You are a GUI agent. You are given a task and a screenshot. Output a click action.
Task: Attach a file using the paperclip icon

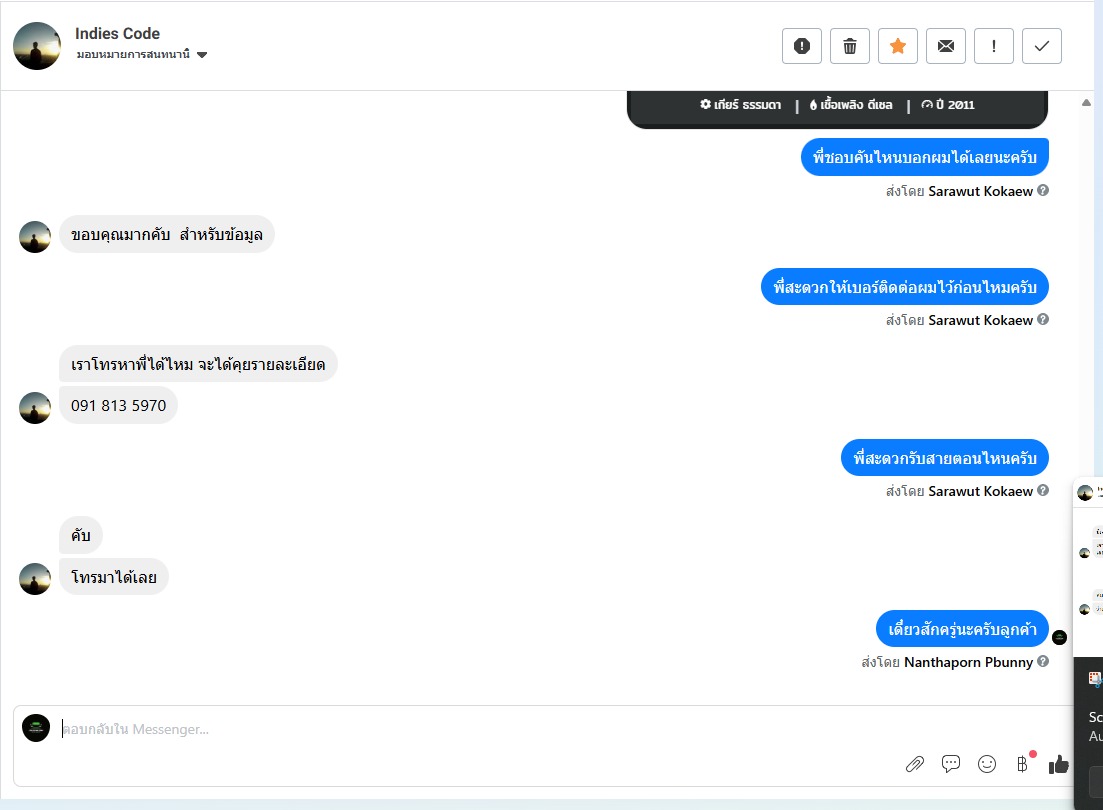point(914,764)
